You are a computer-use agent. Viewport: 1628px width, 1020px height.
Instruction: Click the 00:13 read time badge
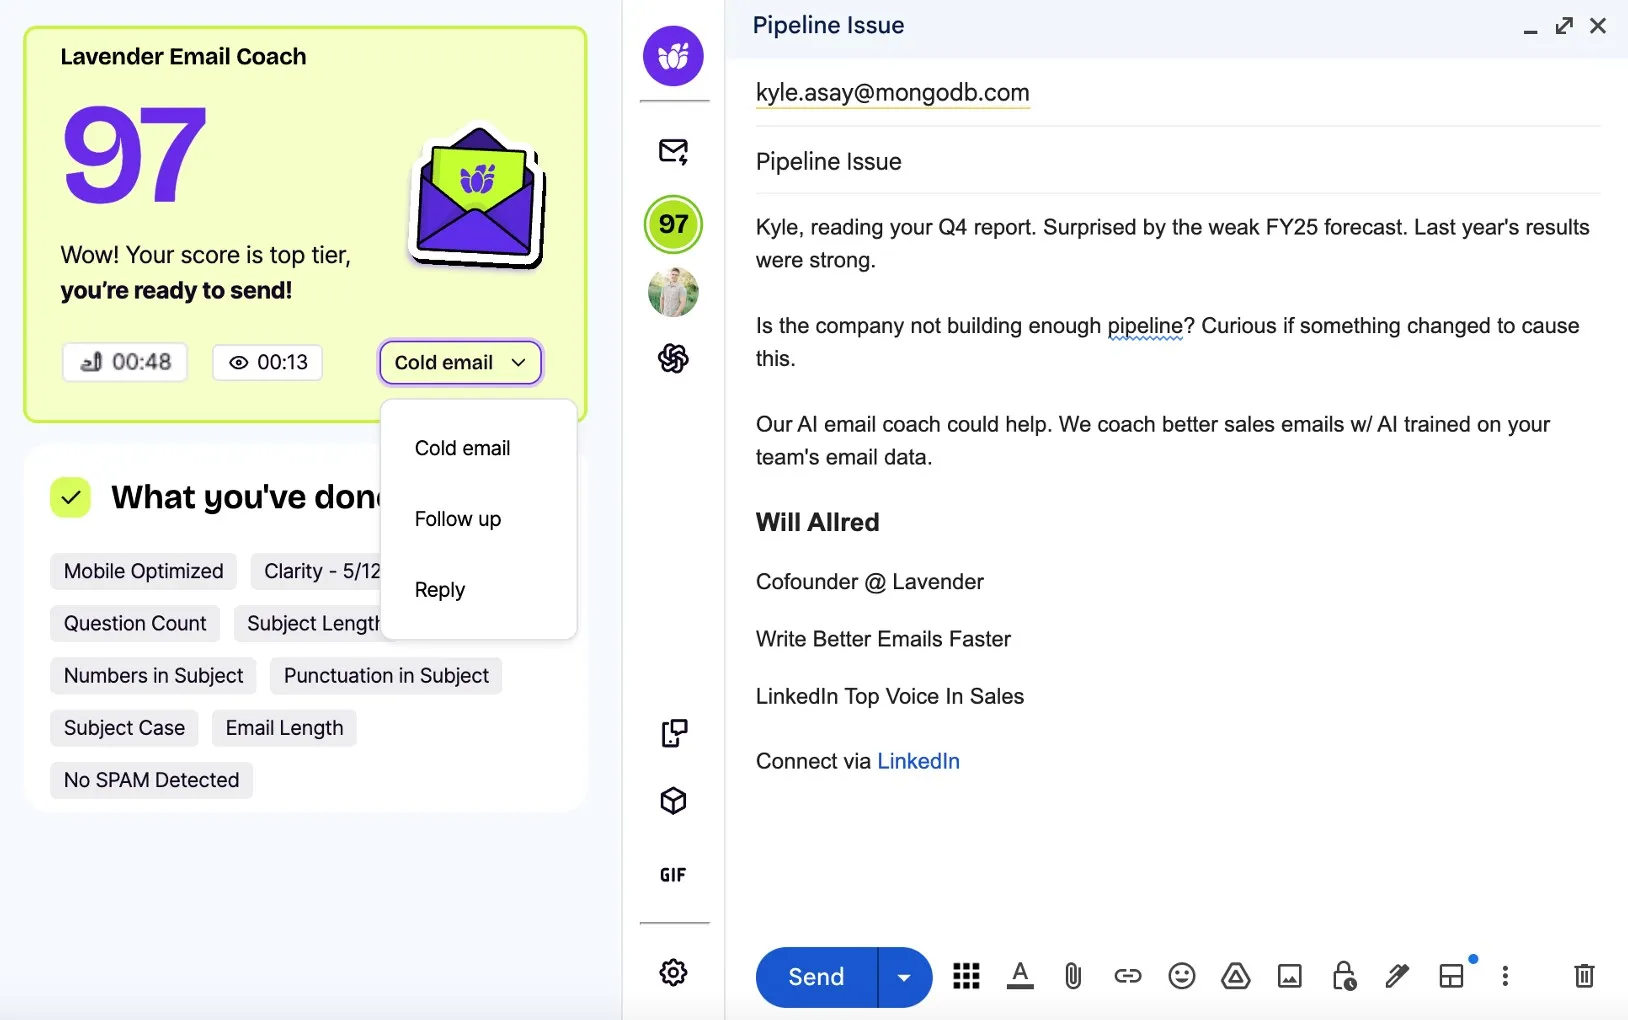tap(268, 362)
